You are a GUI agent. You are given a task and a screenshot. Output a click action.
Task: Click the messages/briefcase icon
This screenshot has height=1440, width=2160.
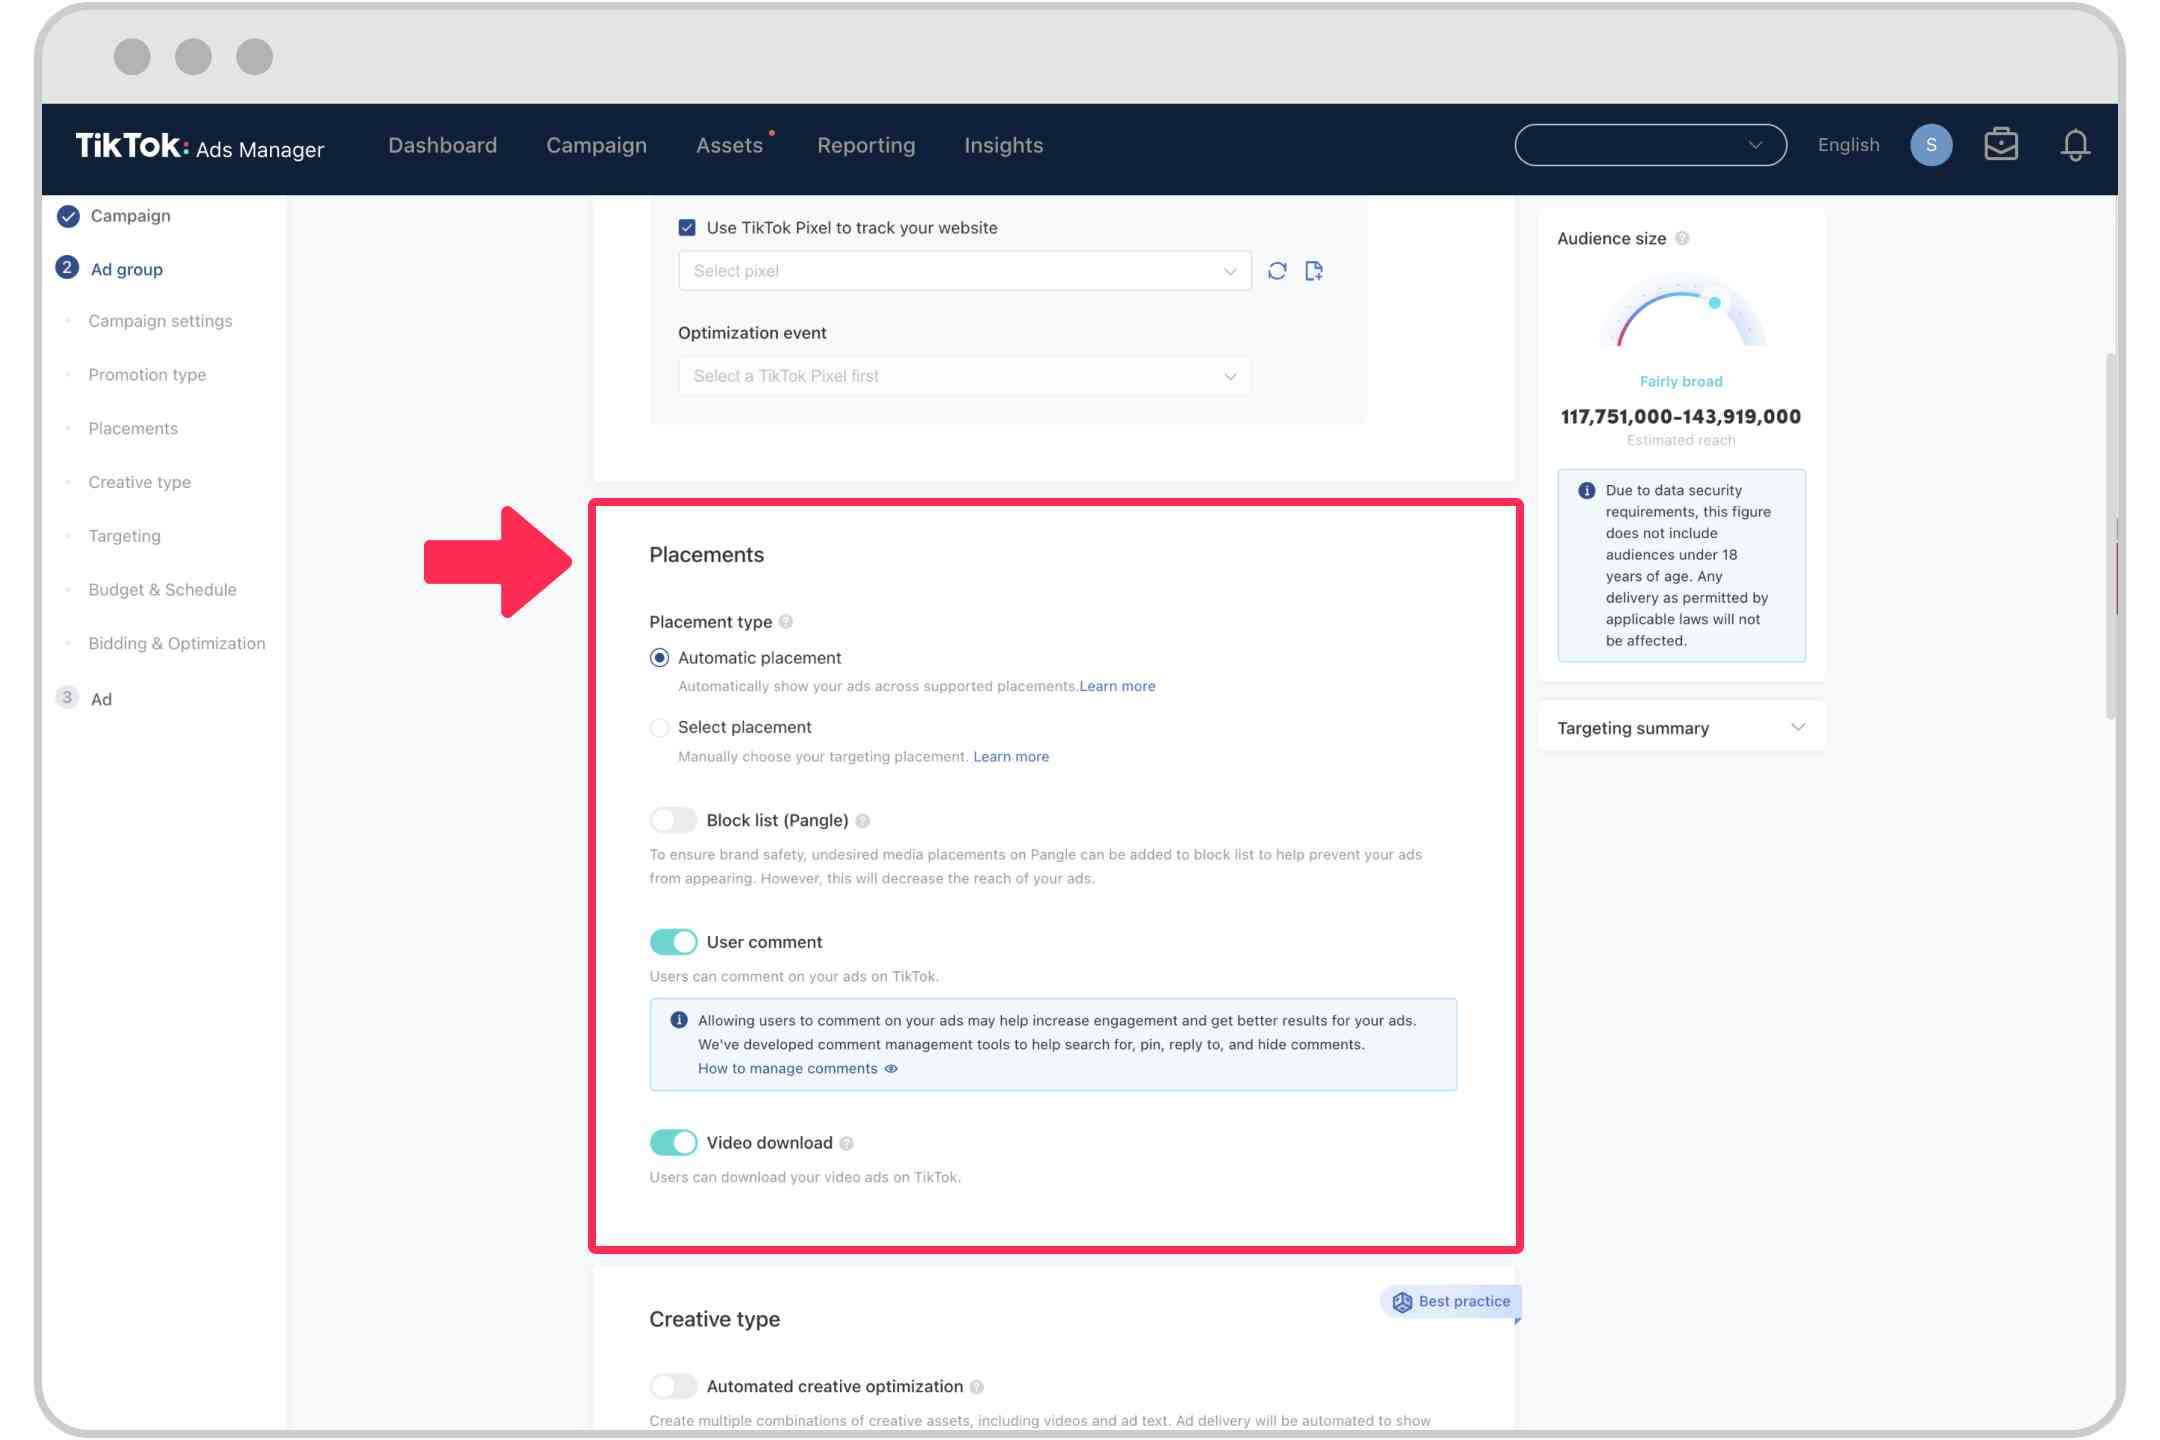point(2002,145)
